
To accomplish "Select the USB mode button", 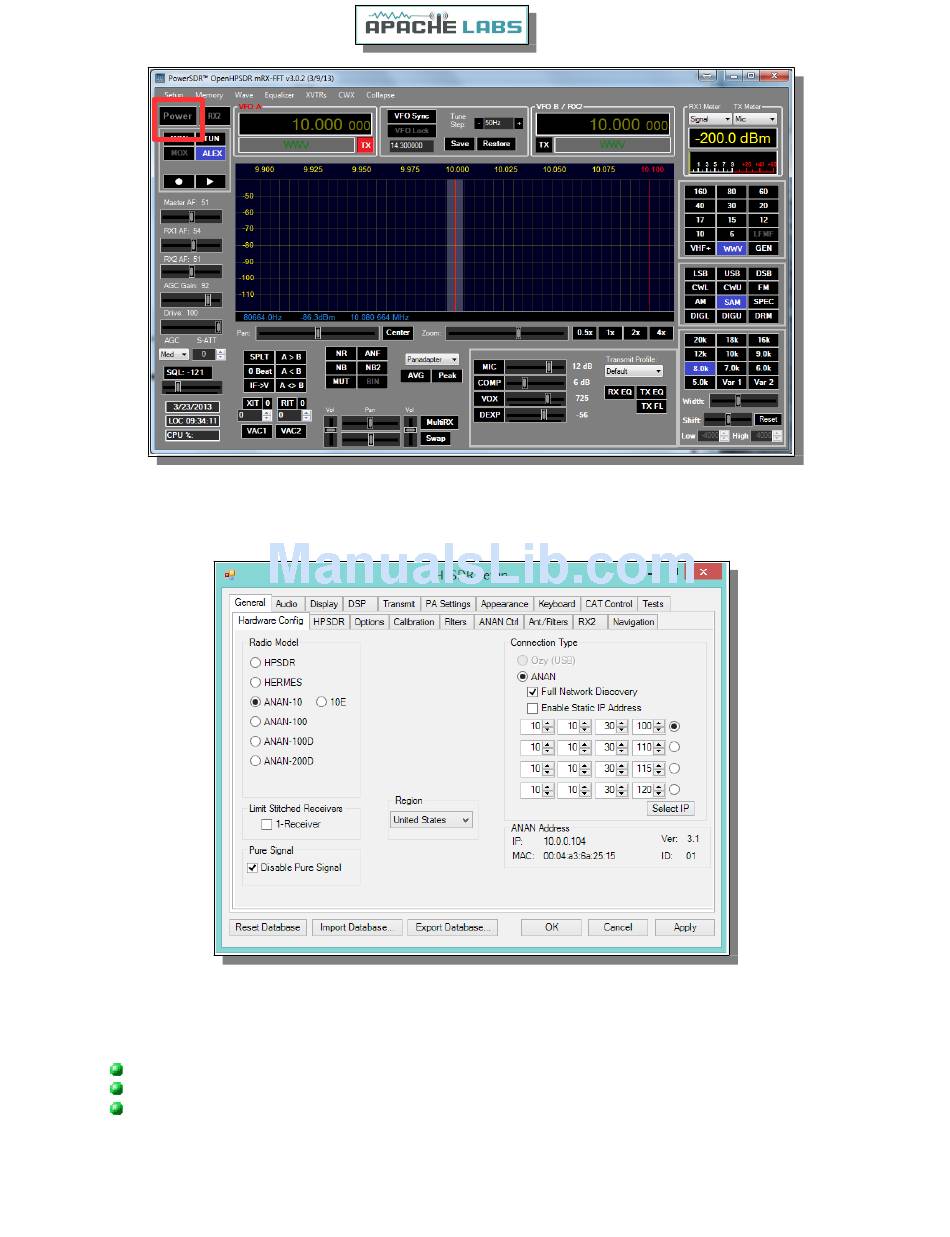I will (732, 273).
